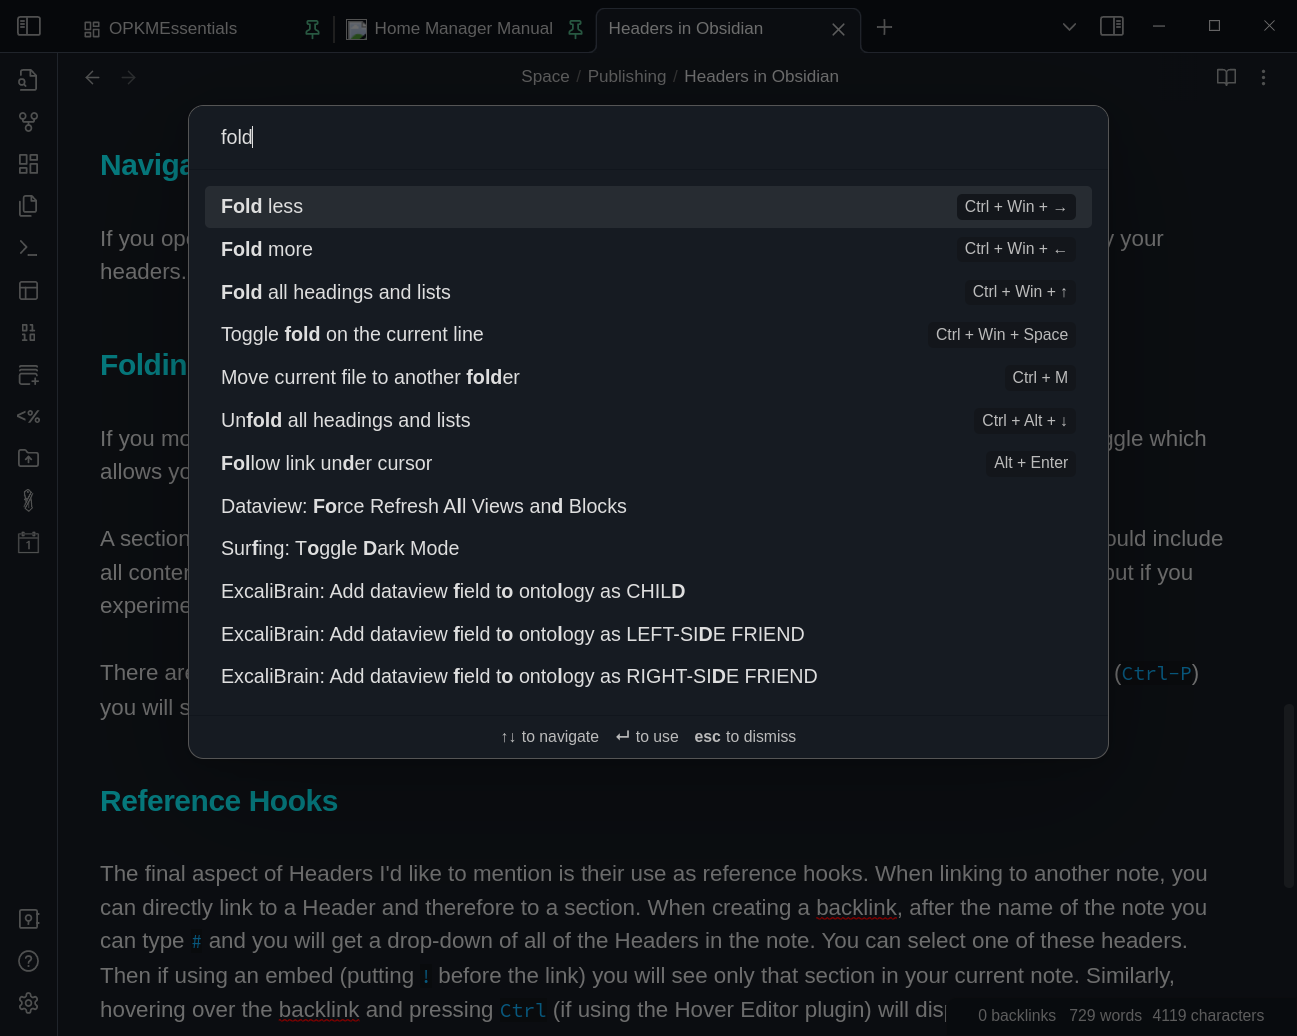Toggle the left sidebar panel
This screenshot has height=1036, width=1297.
[x=29, y=27]
